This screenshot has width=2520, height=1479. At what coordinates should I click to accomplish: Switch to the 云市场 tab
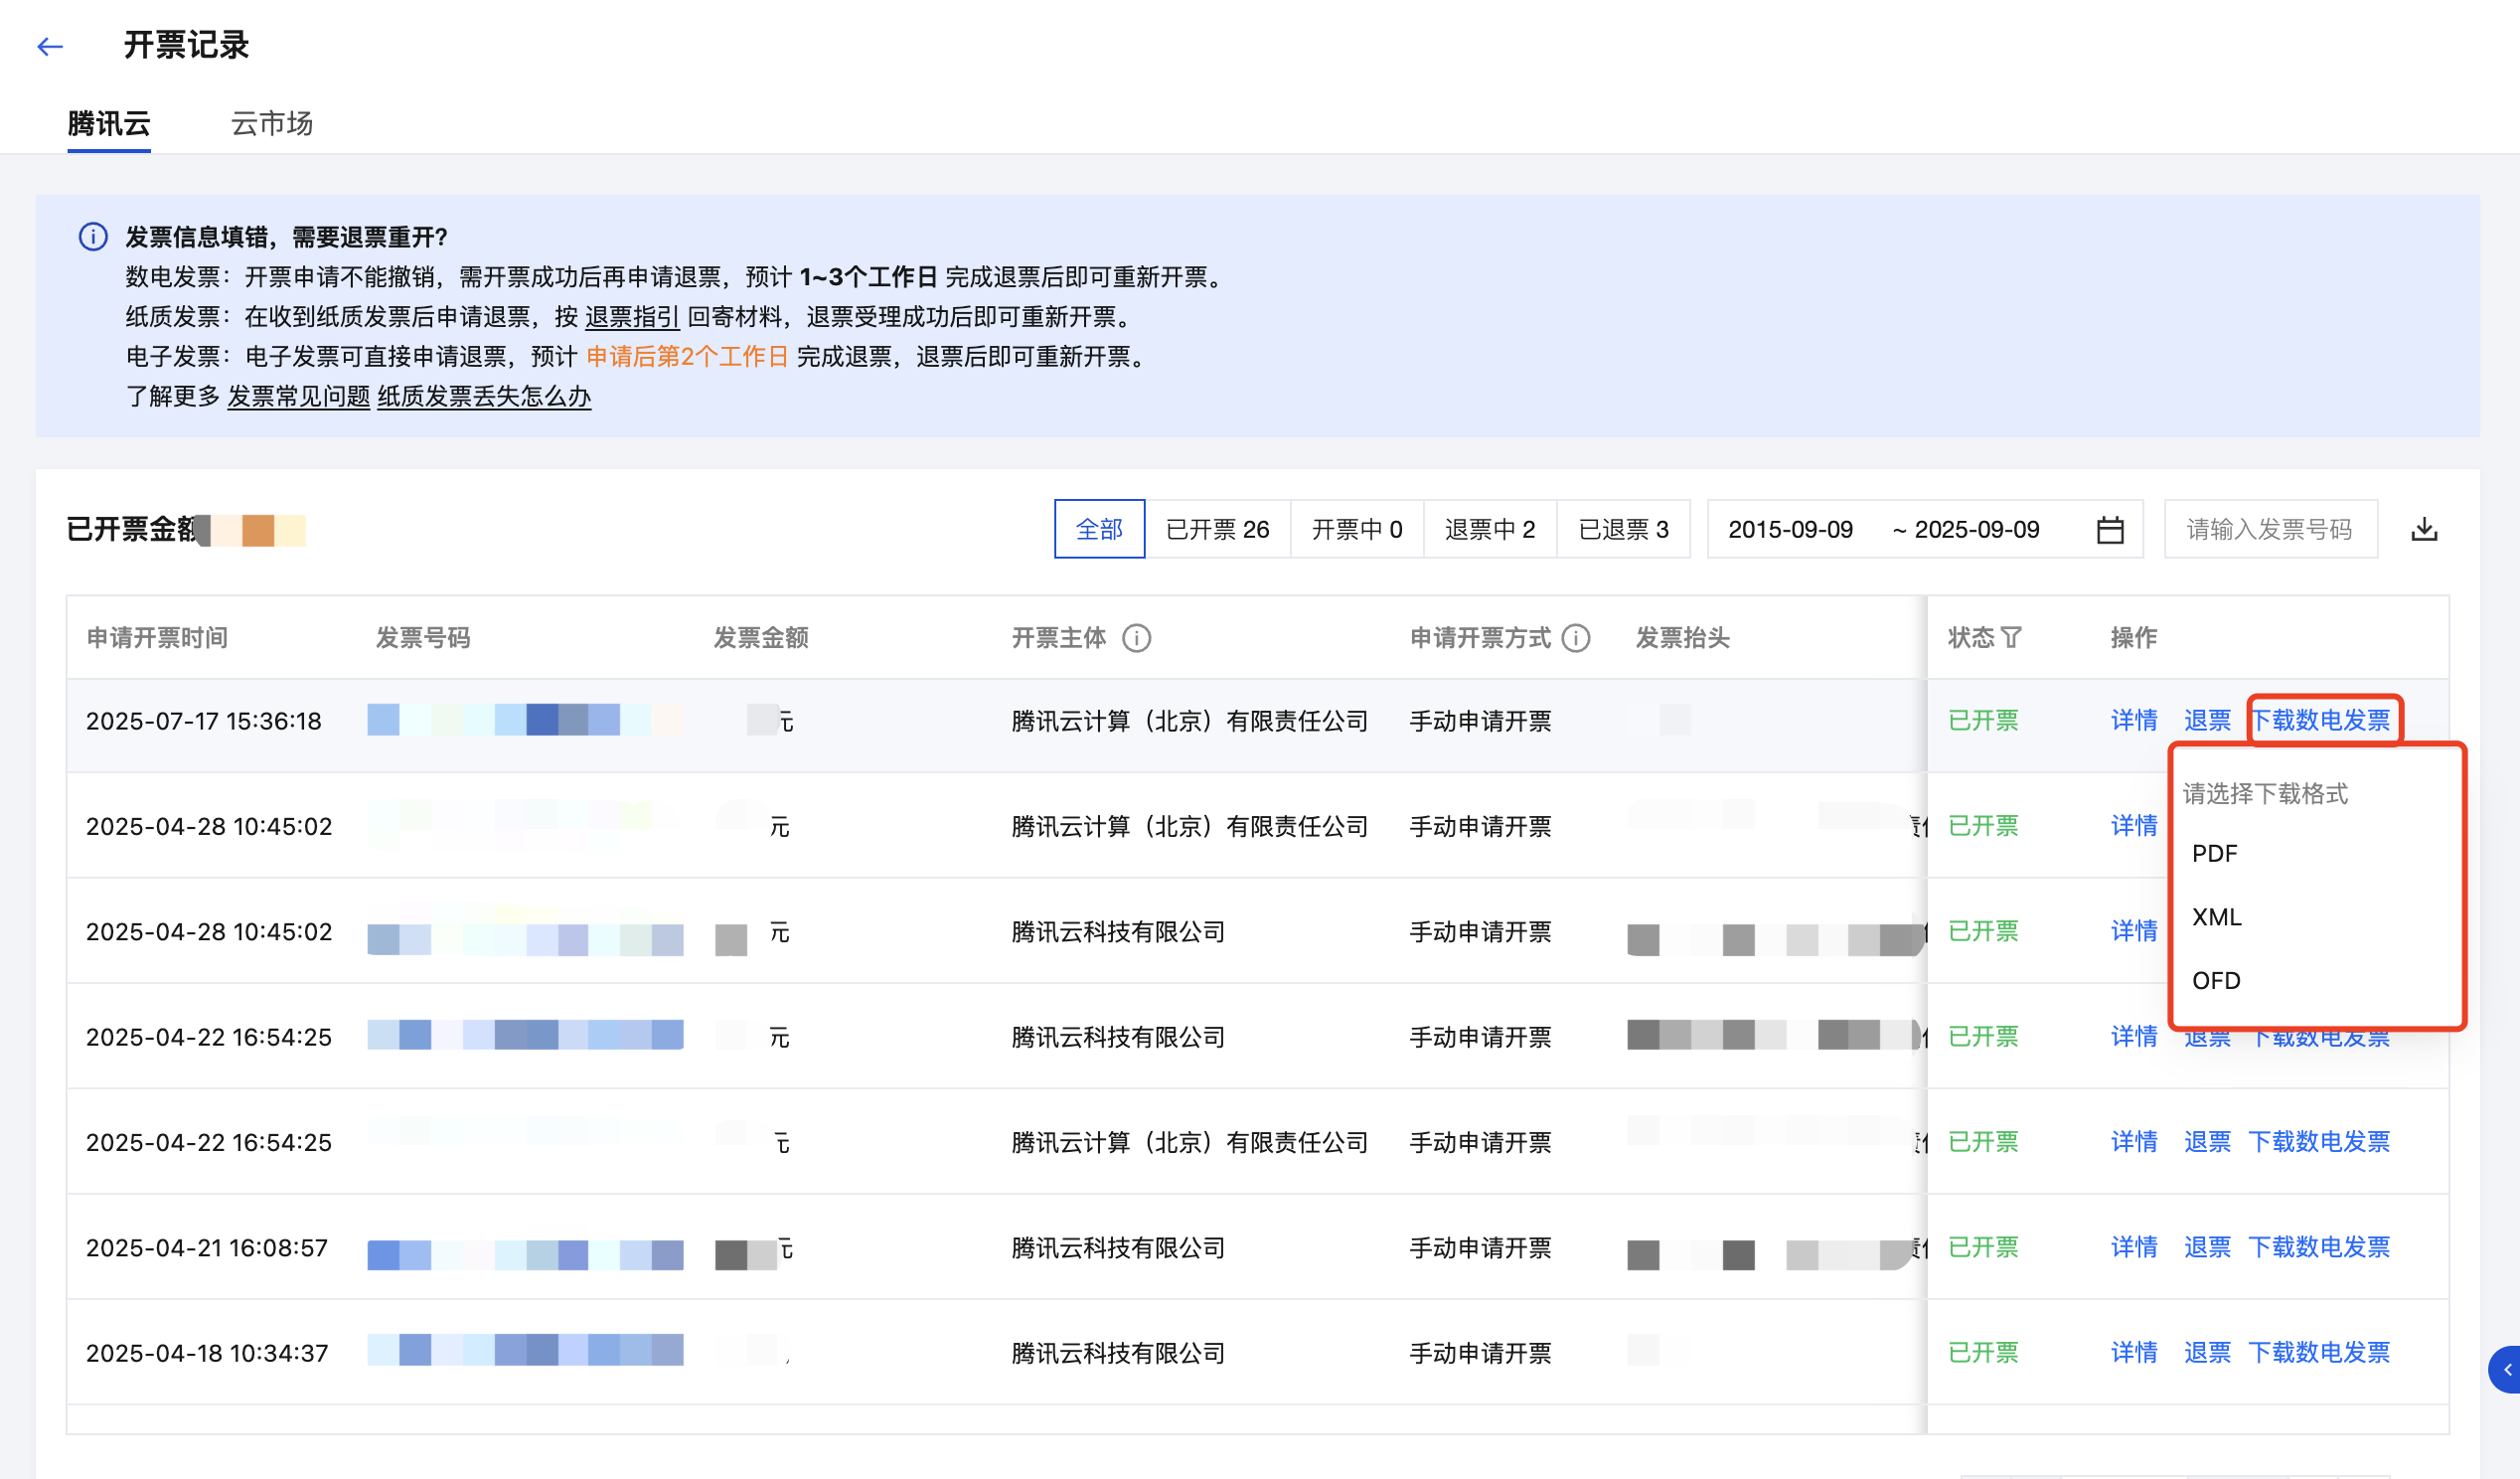272,123
